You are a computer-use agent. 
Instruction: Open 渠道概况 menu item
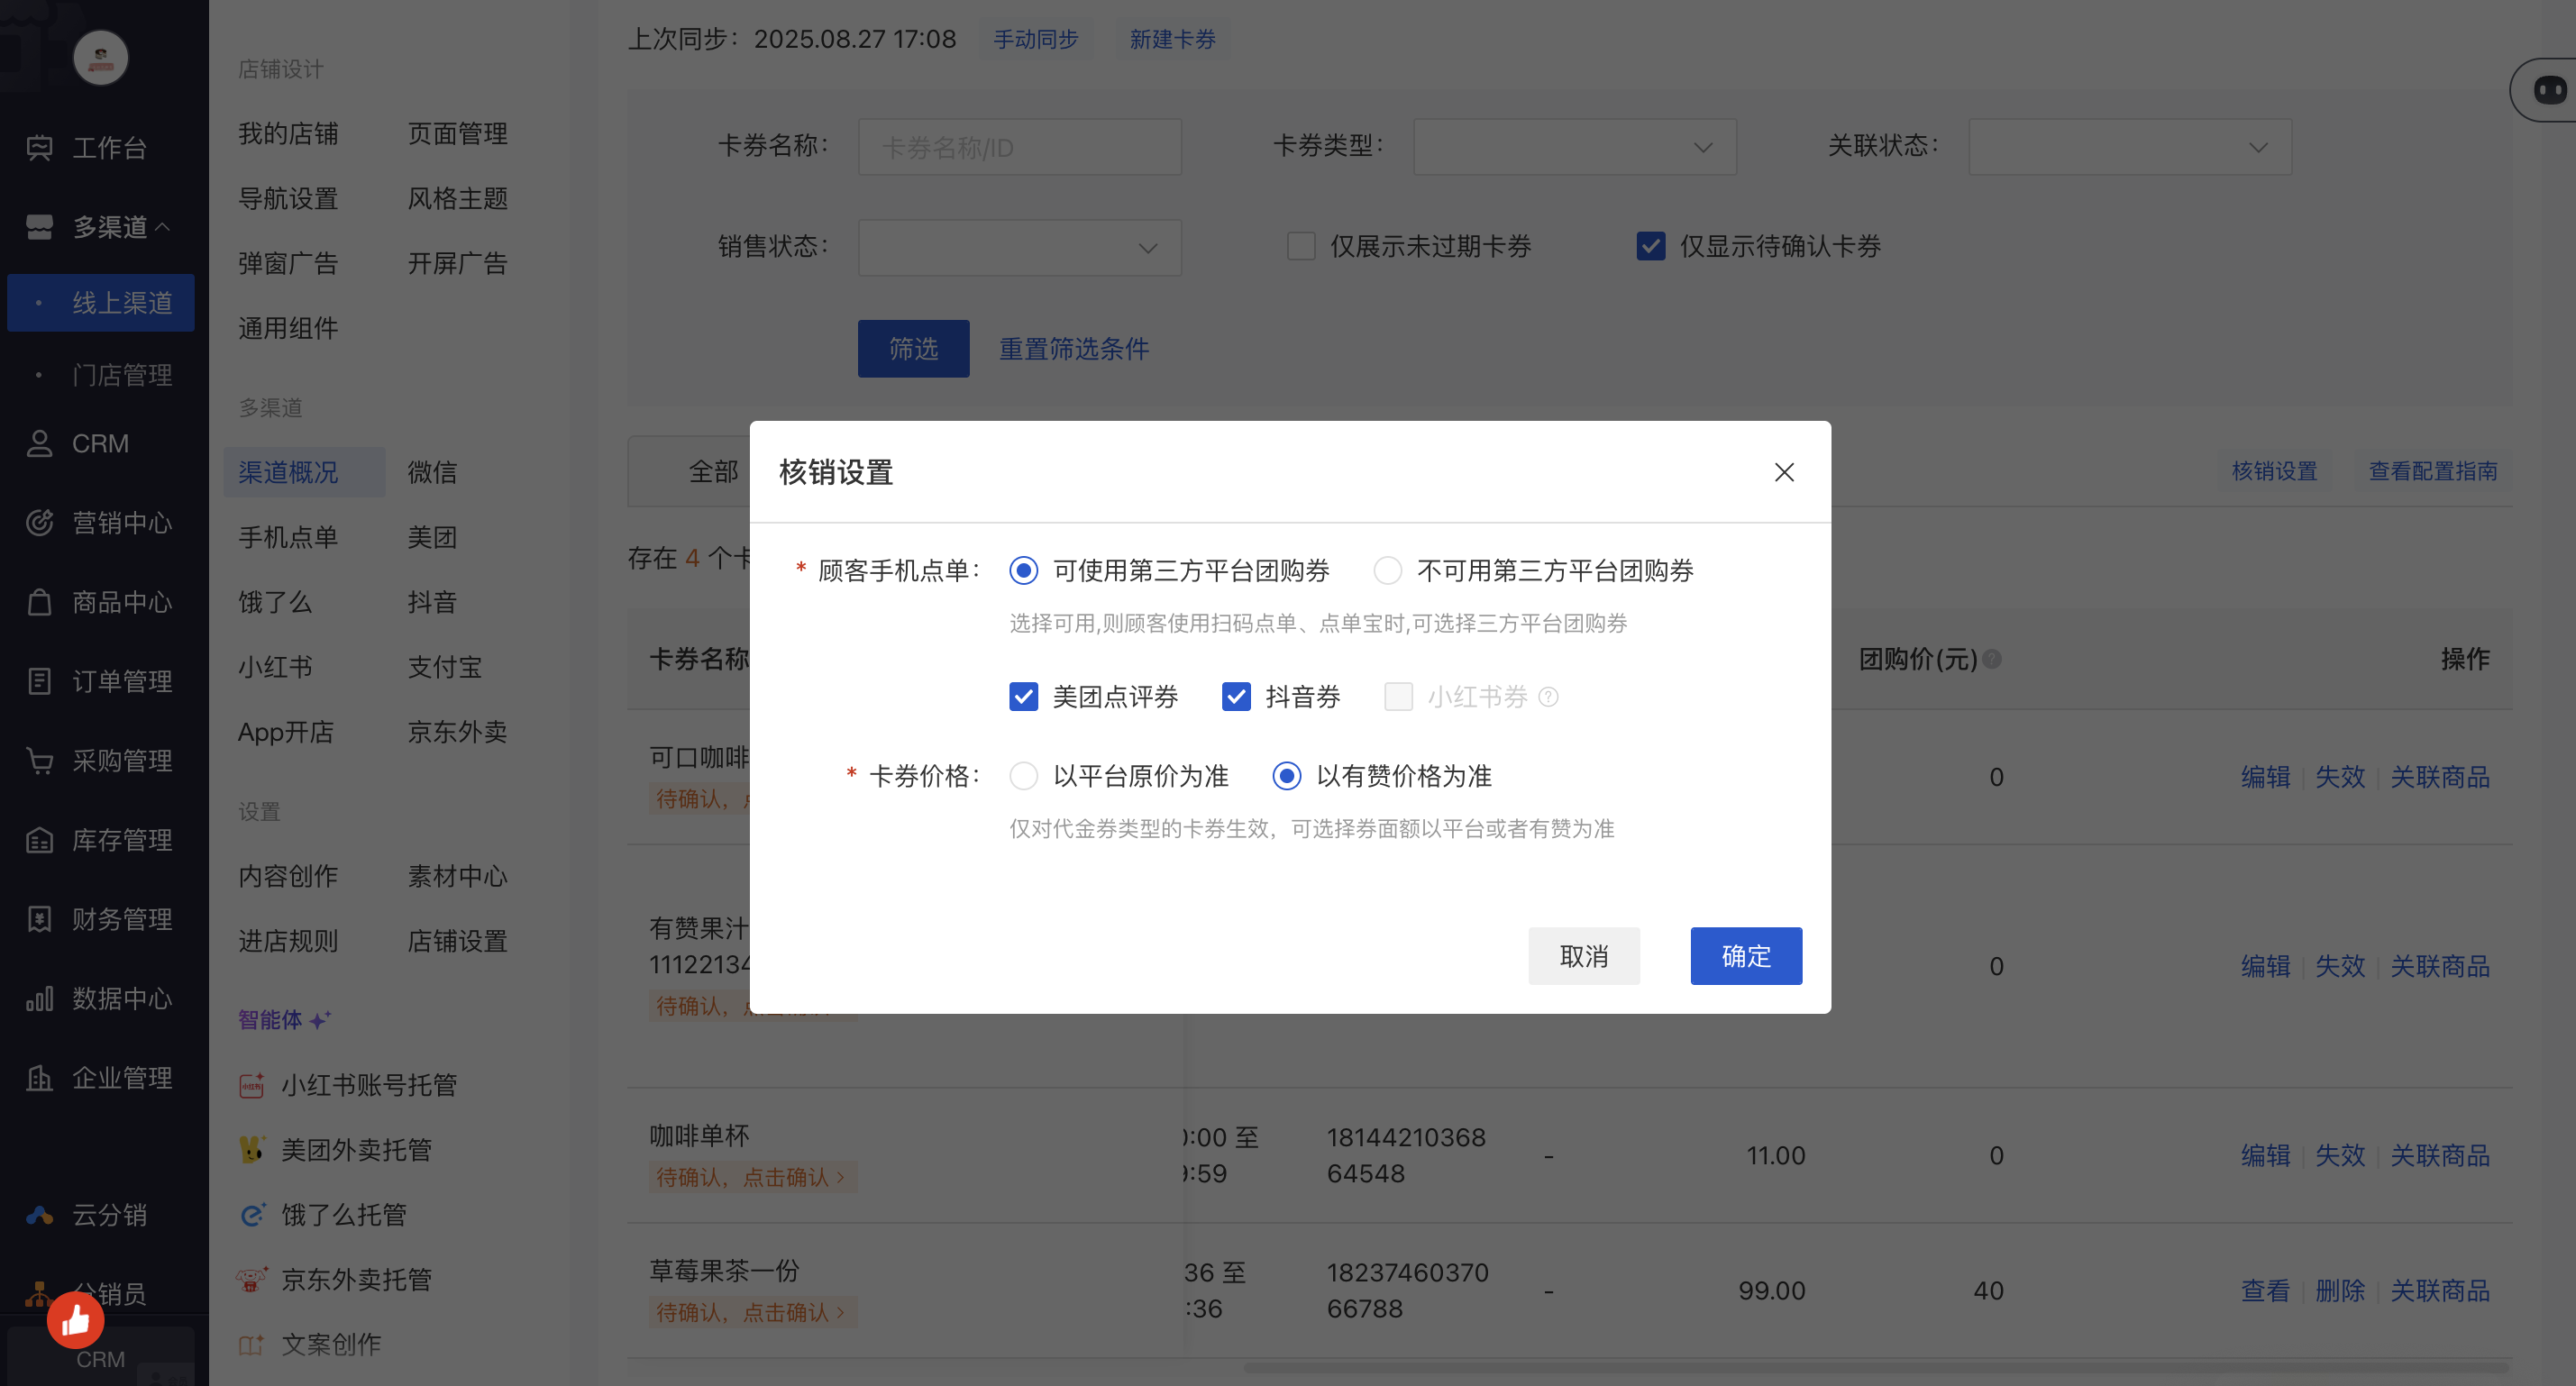(288, 472)
